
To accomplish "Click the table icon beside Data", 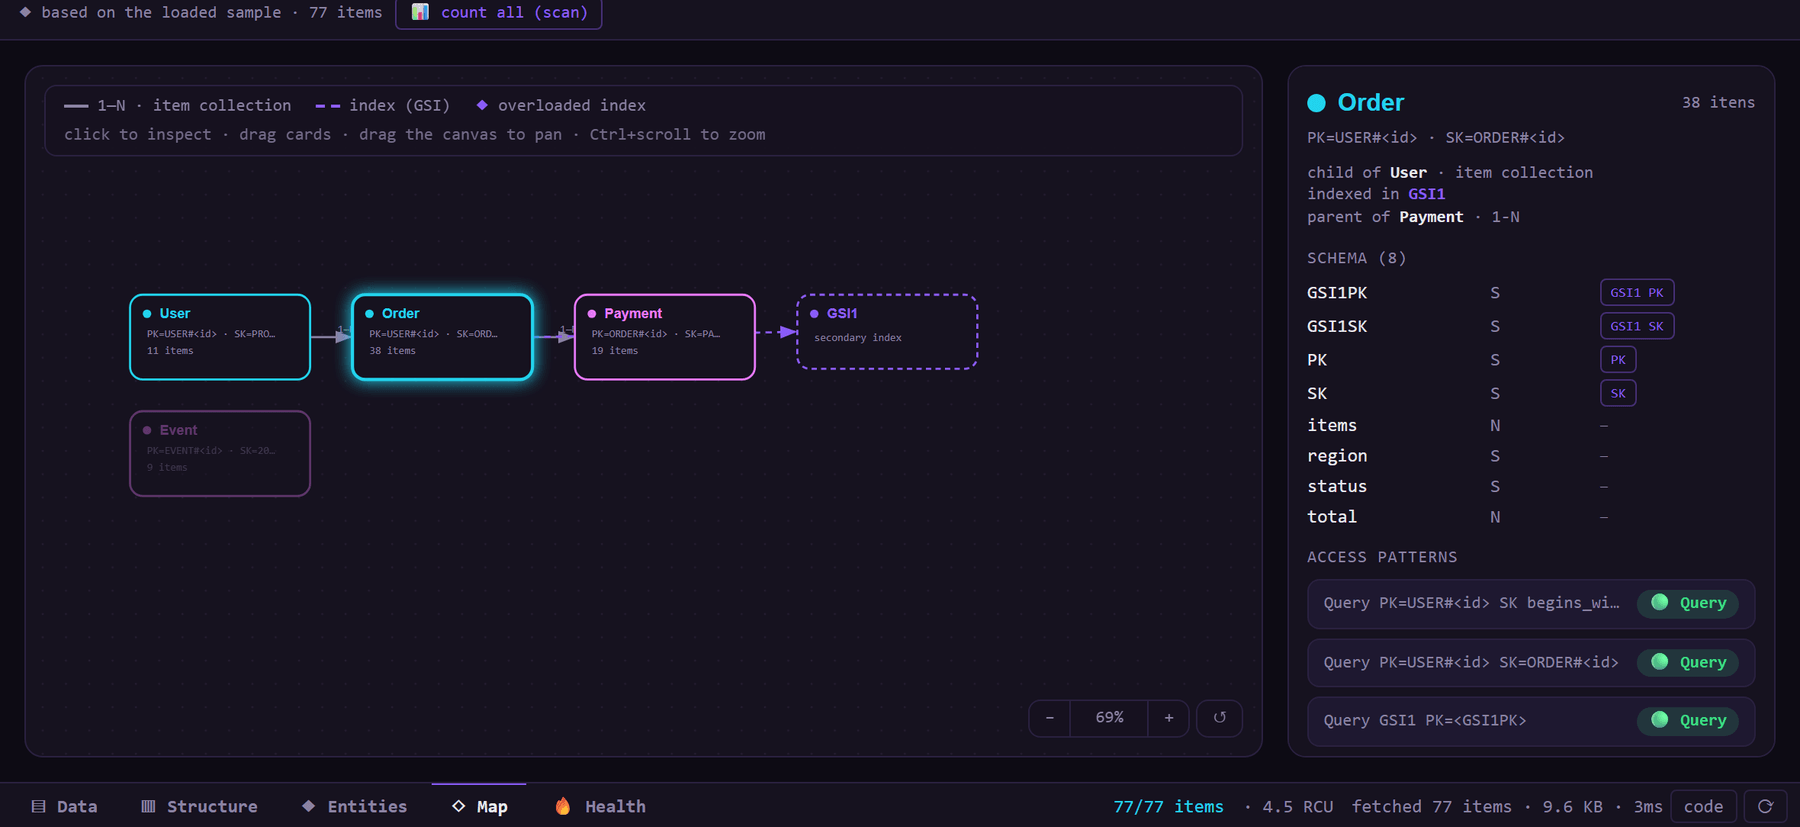I will (x=38, y=806).
